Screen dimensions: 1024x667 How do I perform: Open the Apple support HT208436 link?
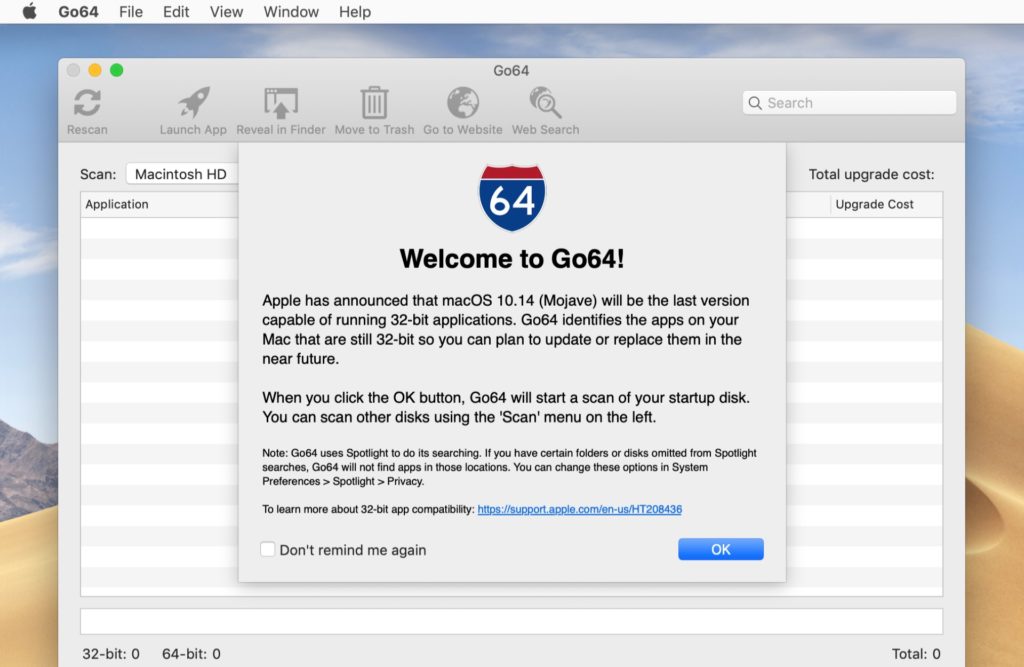point(579,509)
